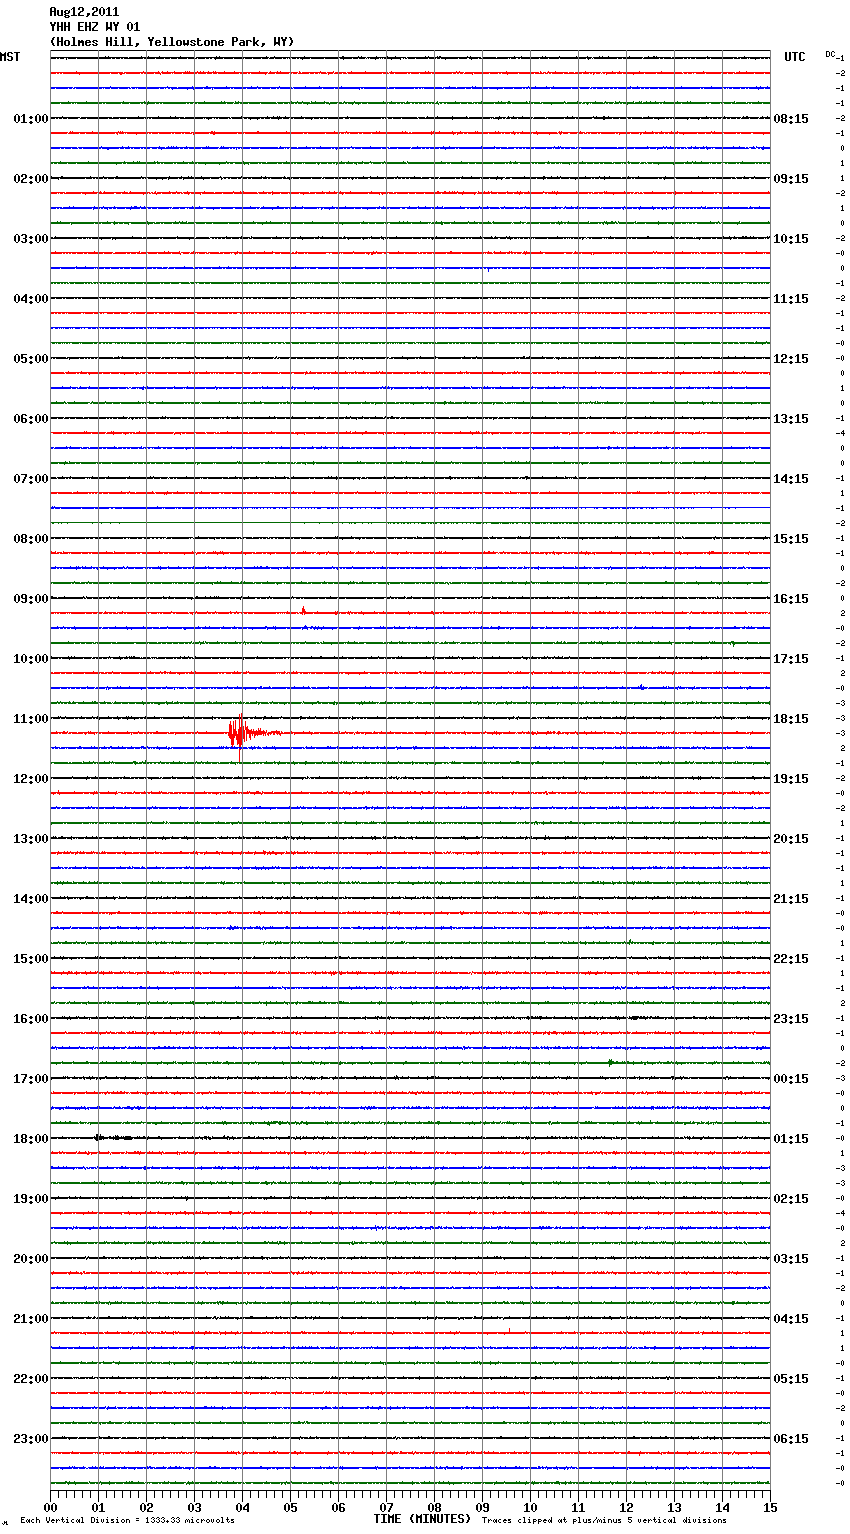Click minute axis tick label "15"

pyautogui.click(x=770, y=1506)
